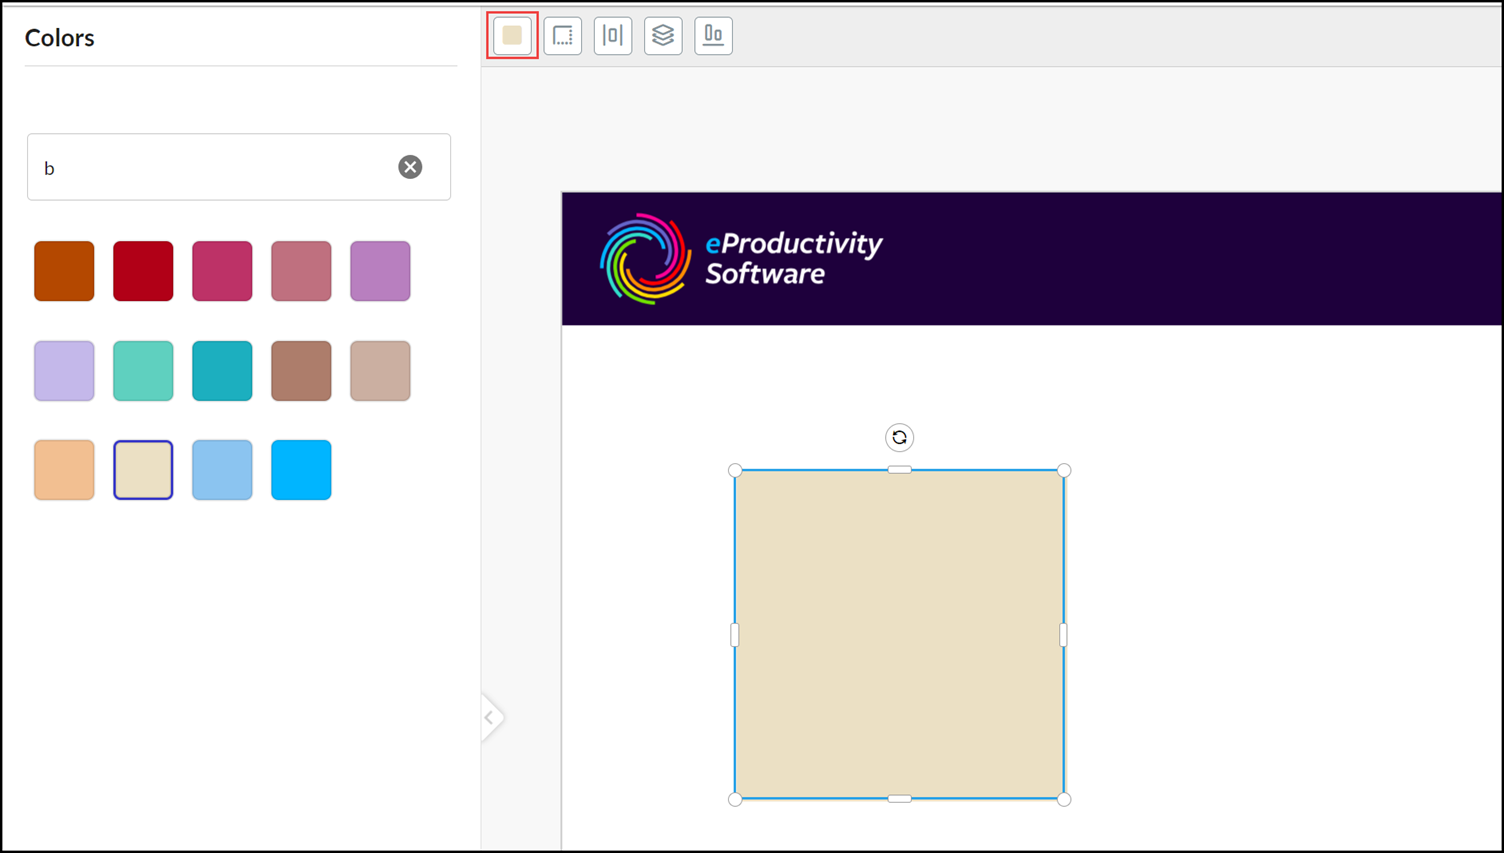
Task: Open the layers order toolbar icon
Action: (663, 36)
